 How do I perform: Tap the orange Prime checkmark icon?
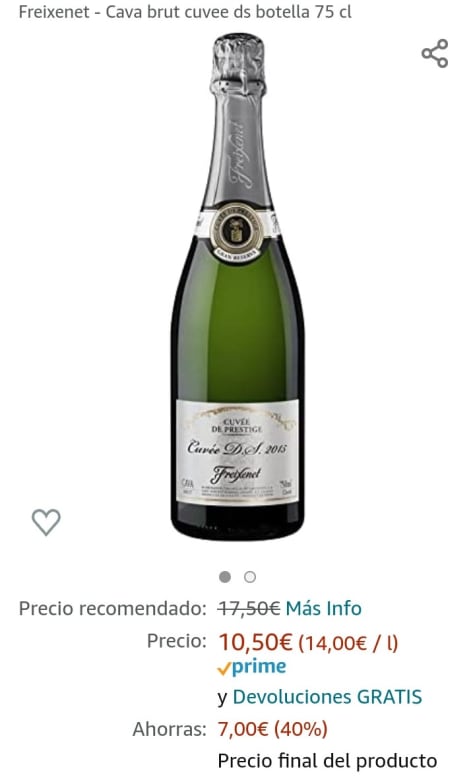click(x=224, y=668)
